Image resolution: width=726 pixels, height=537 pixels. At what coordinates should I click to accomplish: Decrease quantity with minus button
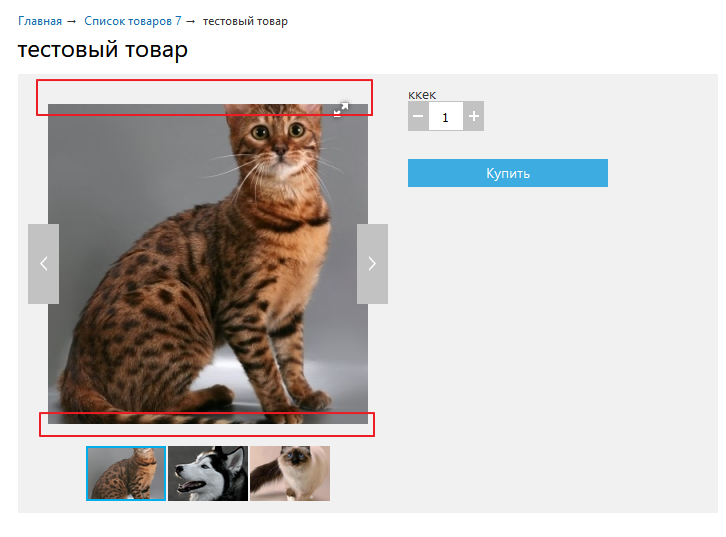[418, 117]
